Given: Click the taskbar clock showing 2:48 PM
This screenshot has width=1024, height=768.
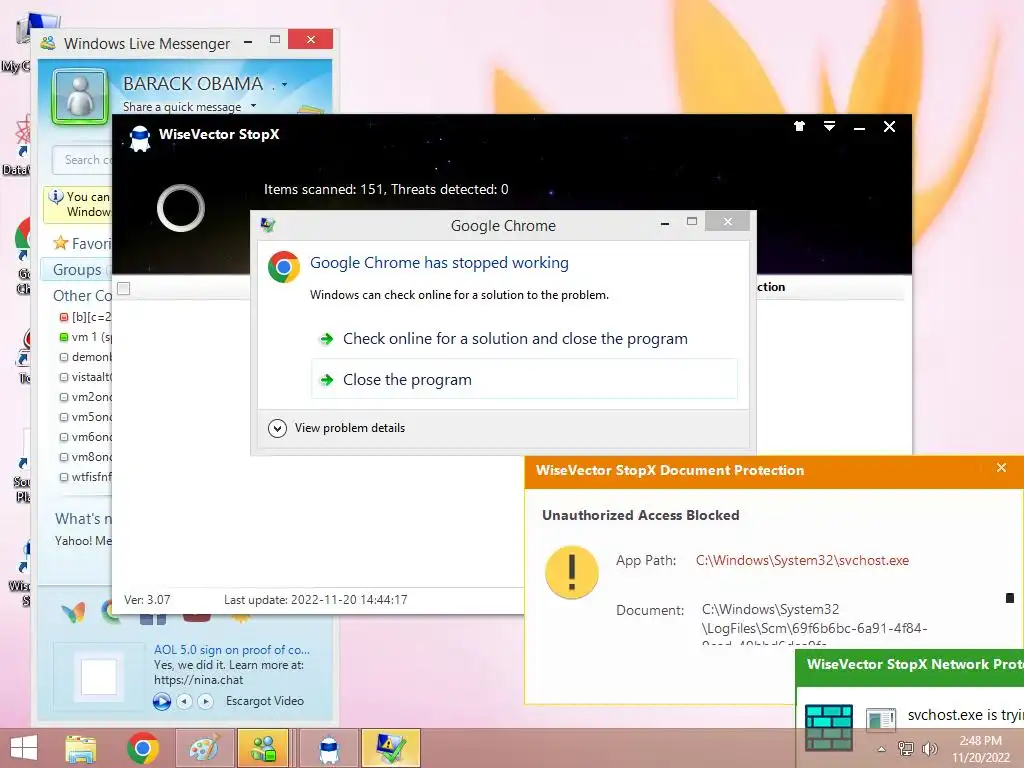Looking at the screenshot, I should (x=980, y=749).
